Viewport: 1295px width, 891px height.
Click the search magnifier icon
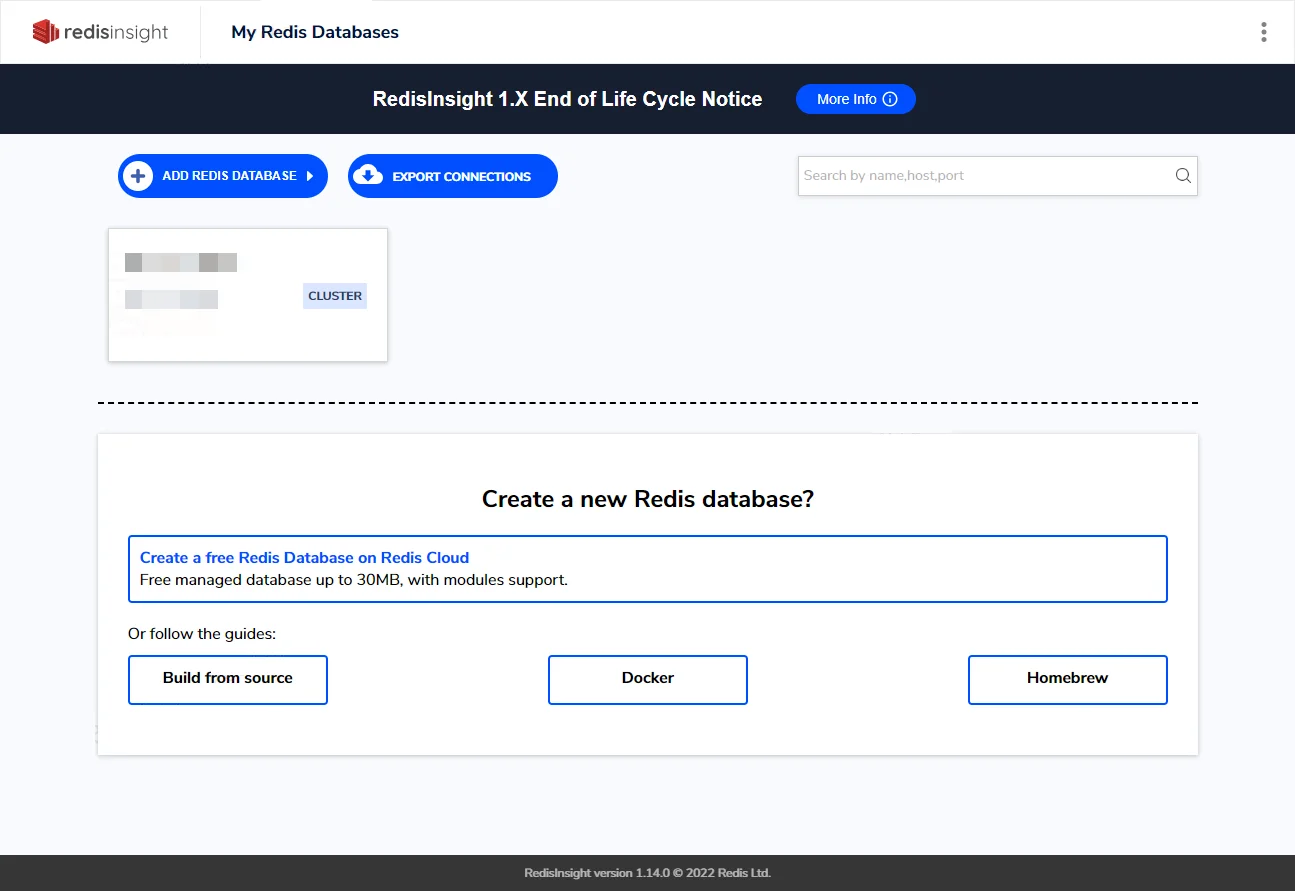[1182, 175]
